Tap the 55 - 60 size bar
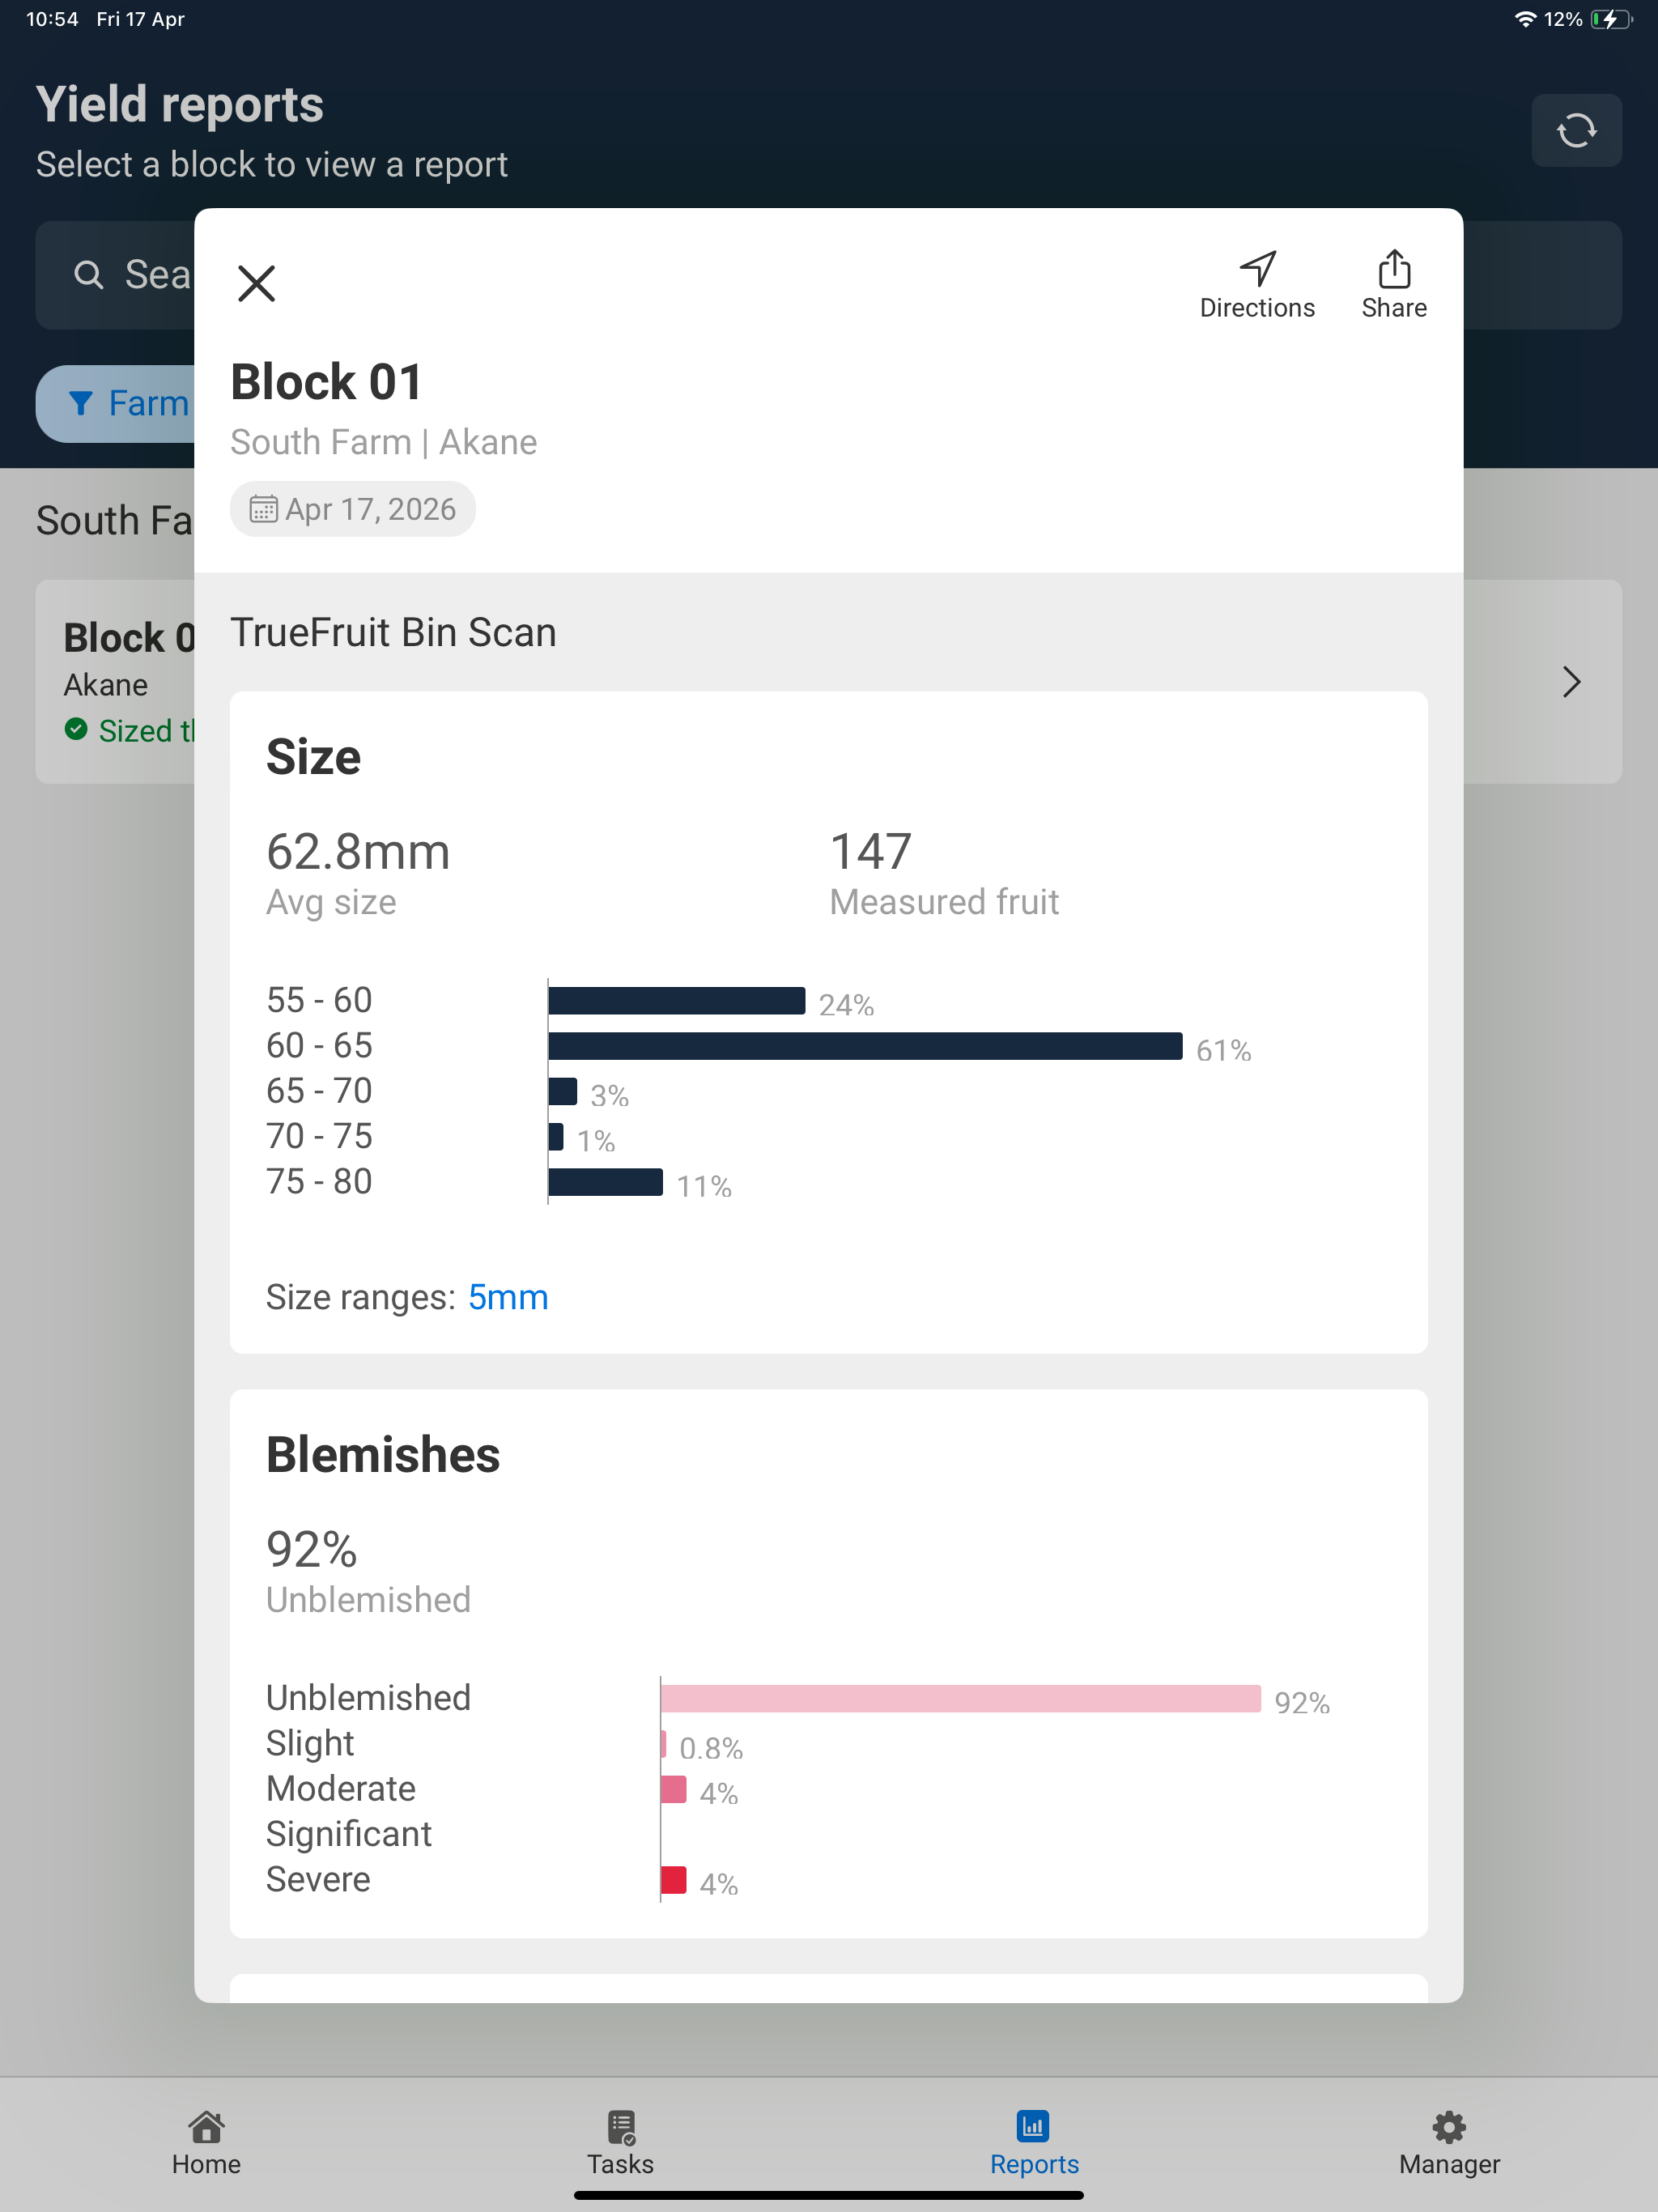The width and height of the screenshot is (1658, 2212). (x=677, y=1001)
